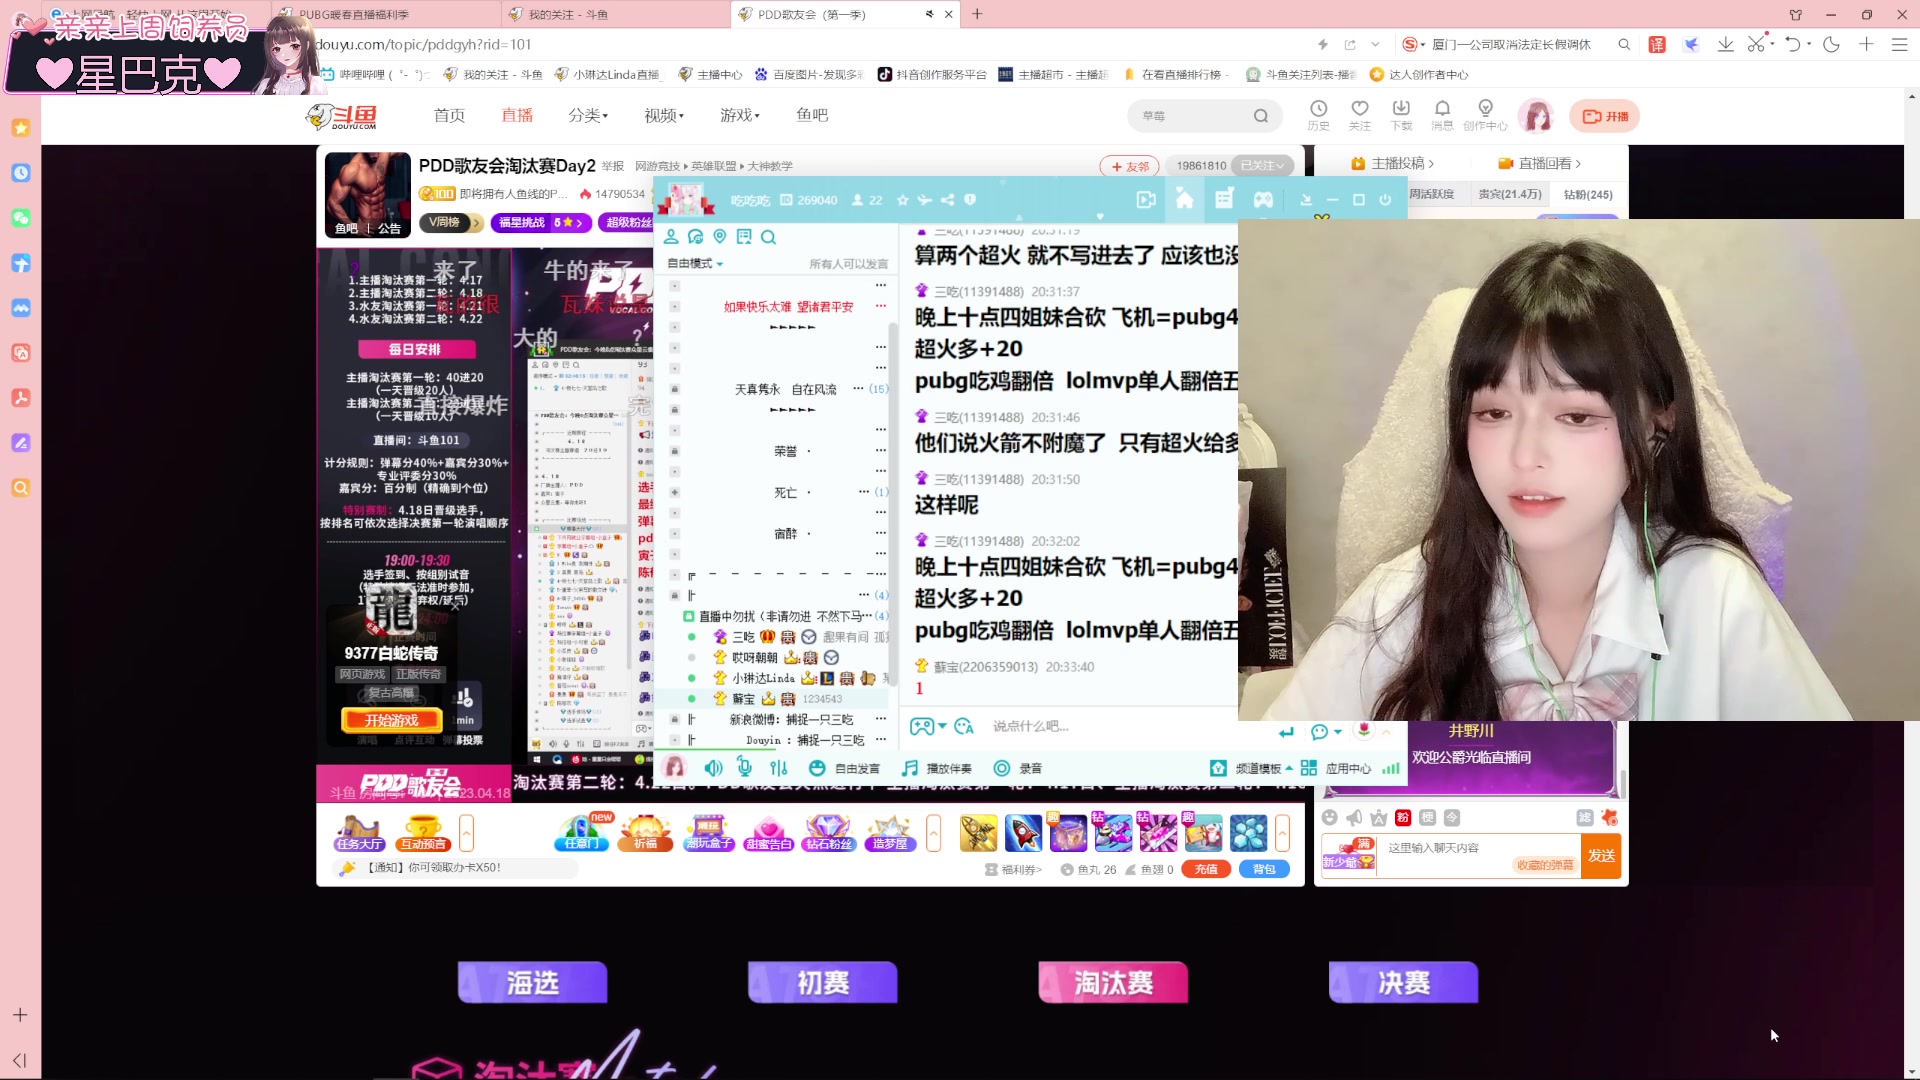The image size is (1920, 1080).
Task: Click the audio mixer sliders icon in YY
Action: click(x=779, y=768)
